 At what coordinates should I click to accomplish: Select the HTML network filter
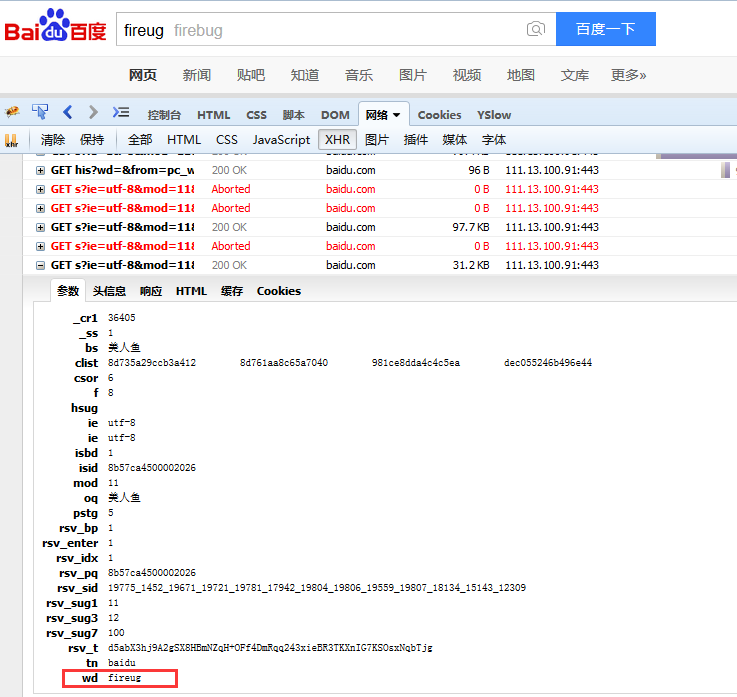pyautogui.click(x=184, y=140)
